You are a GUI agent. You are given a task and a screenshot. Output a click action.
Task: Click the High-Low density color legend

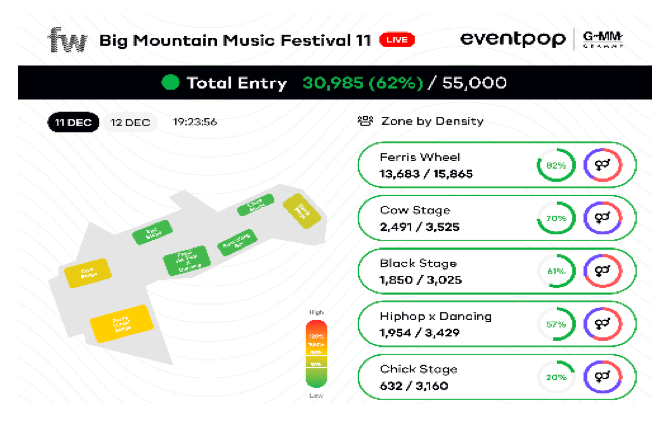(316, 354)
